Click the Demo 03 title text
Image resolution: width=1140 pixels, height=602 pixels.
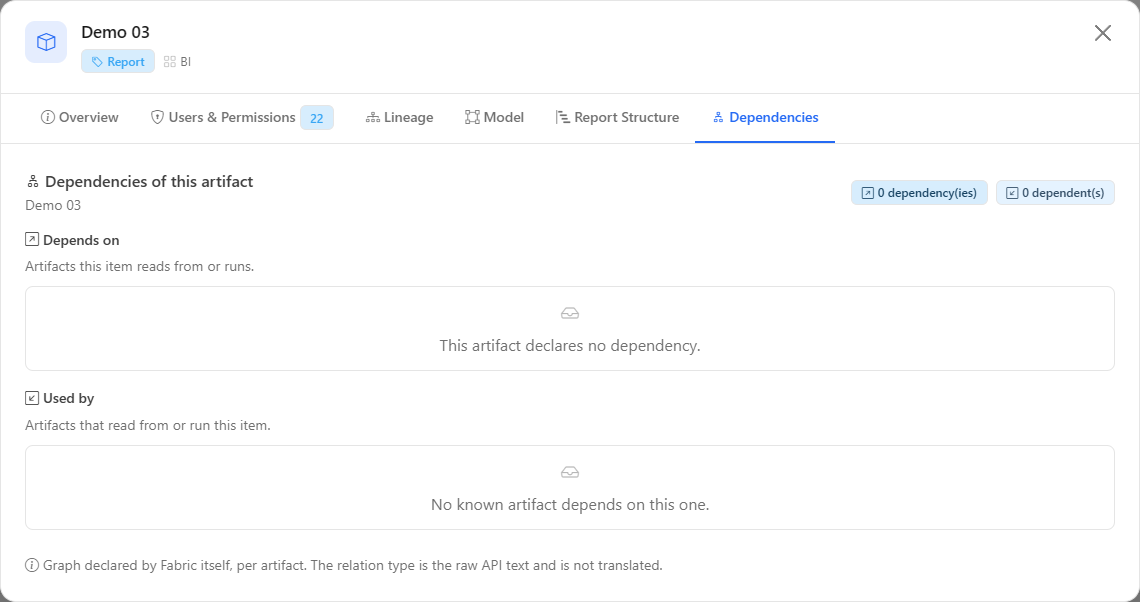(x=116, y=32)
